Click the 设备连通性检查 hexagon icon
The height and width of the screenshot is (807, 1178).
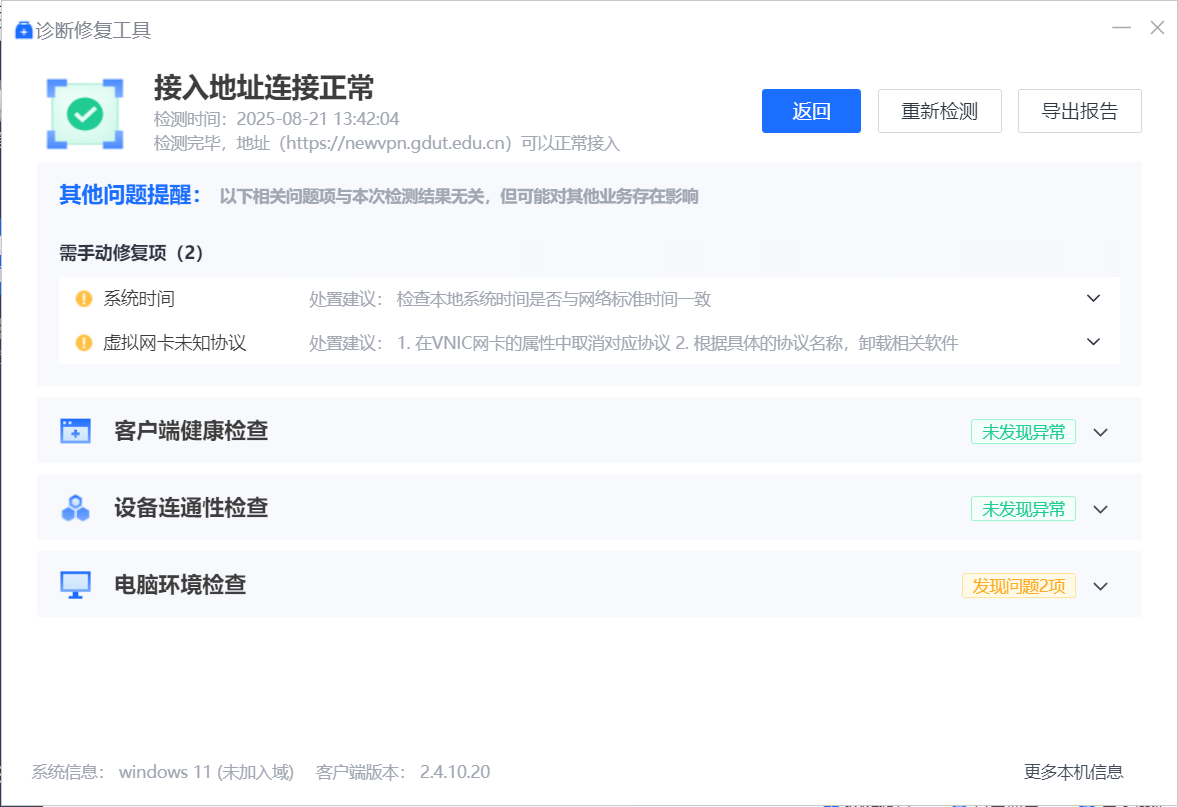75,508
